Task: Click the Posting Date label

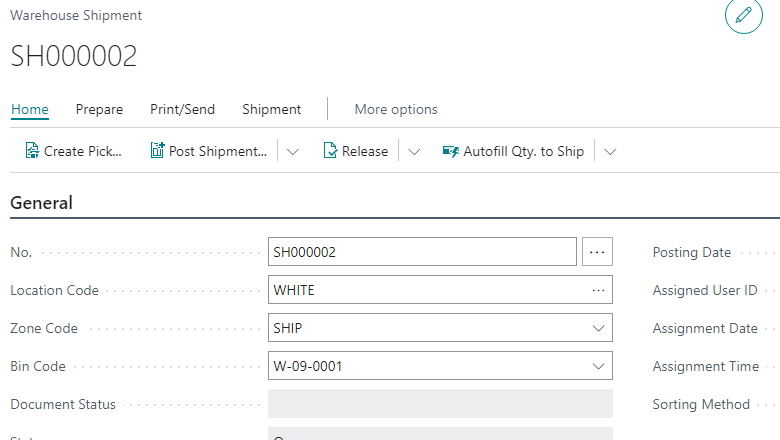Action: (x=691, y=253)
